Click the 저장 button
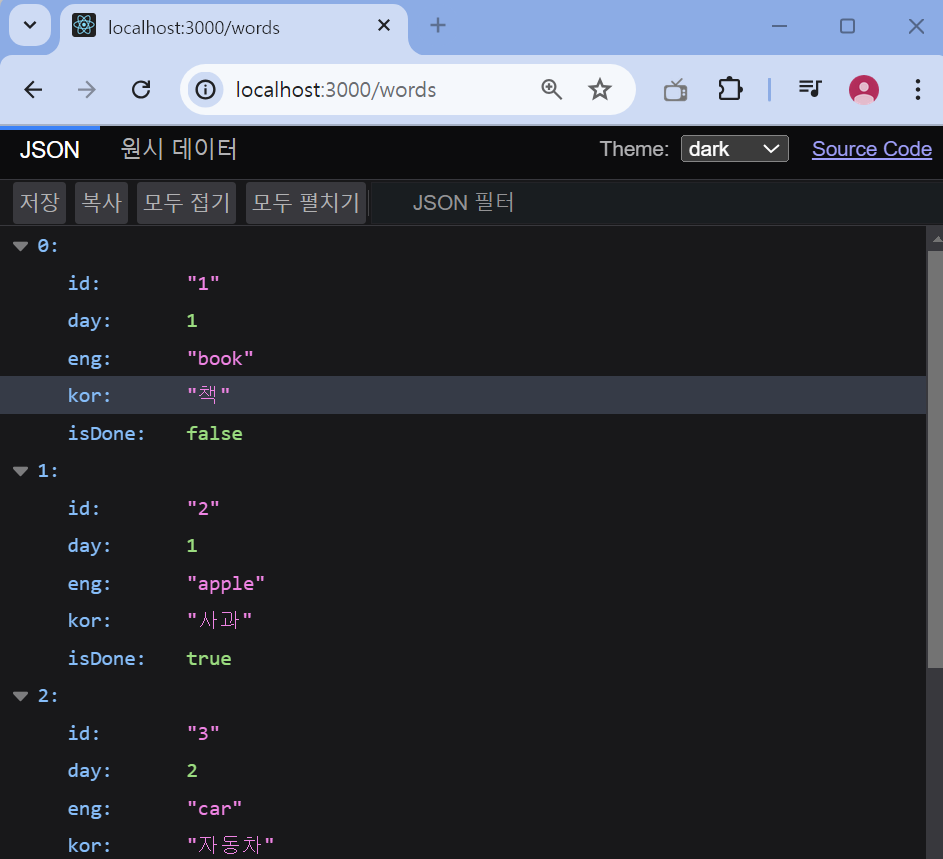Image resolution: width=943 pixels, height=859 pixels. point(40,203)
